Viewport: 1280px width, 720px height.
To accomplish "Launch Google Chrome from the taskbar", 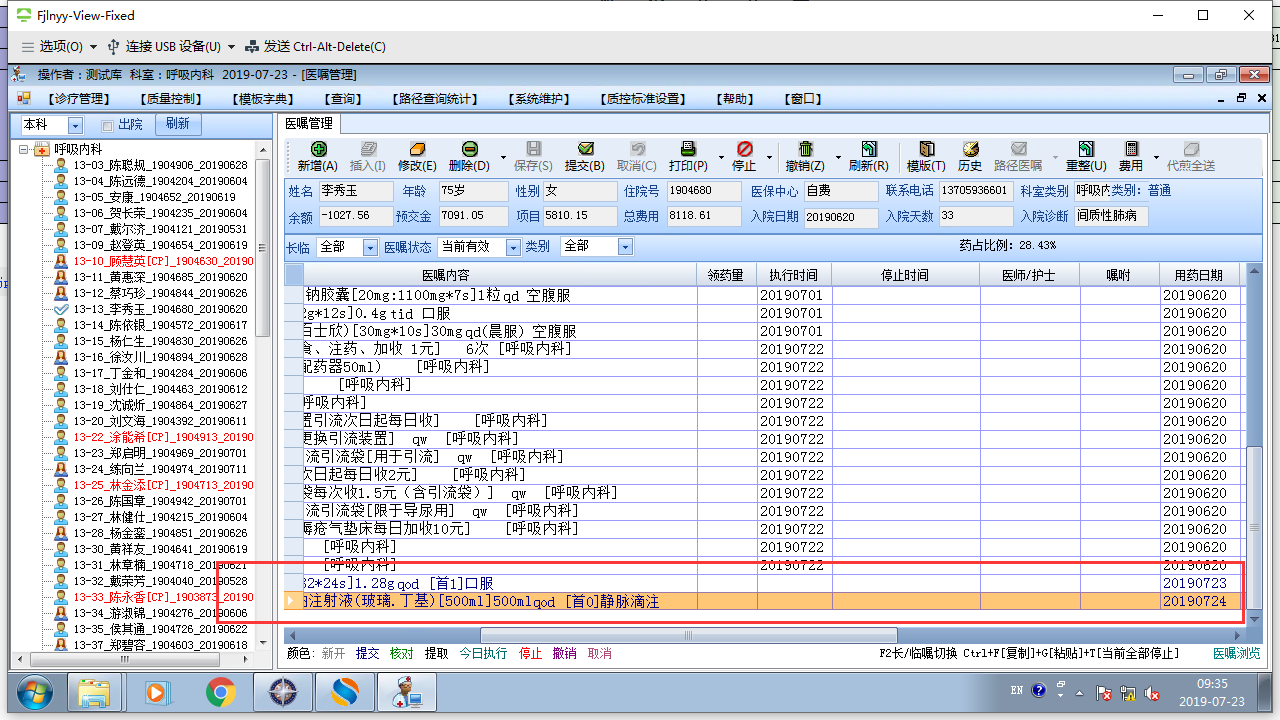I will [x=221, y=692].
